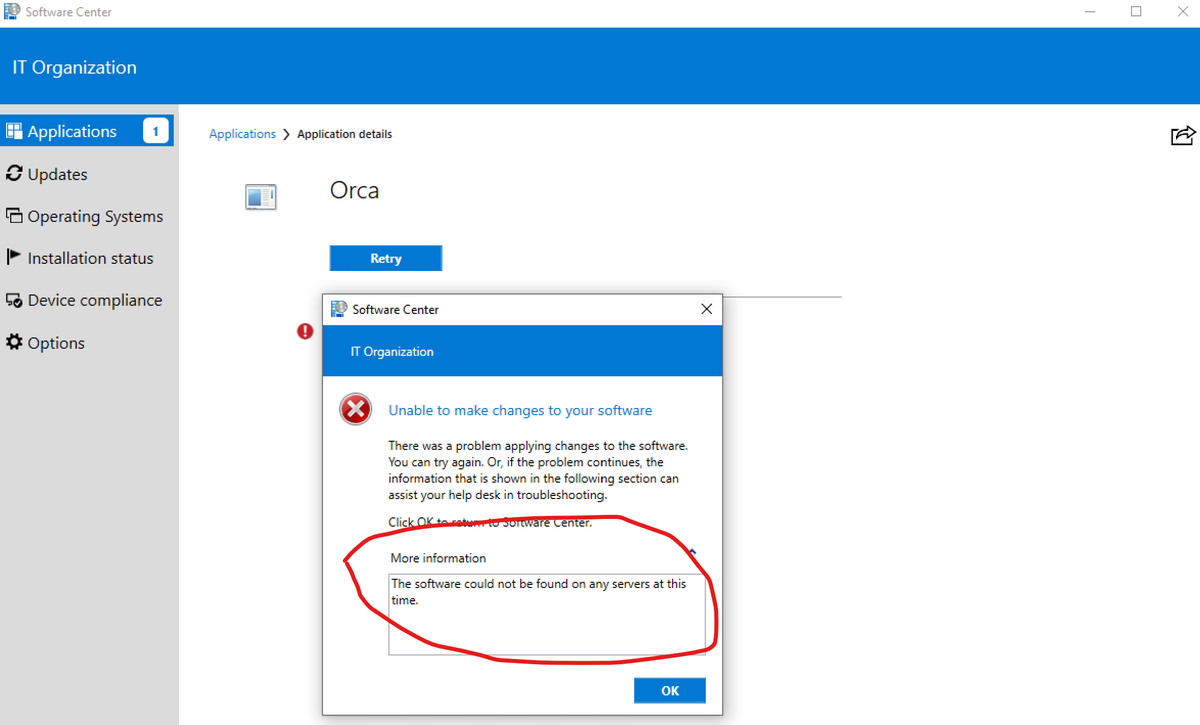Viewport: 1200px width, 725px height.
Task: Click 'IT Organization' in the dialog banner
Action: [392, 352]
